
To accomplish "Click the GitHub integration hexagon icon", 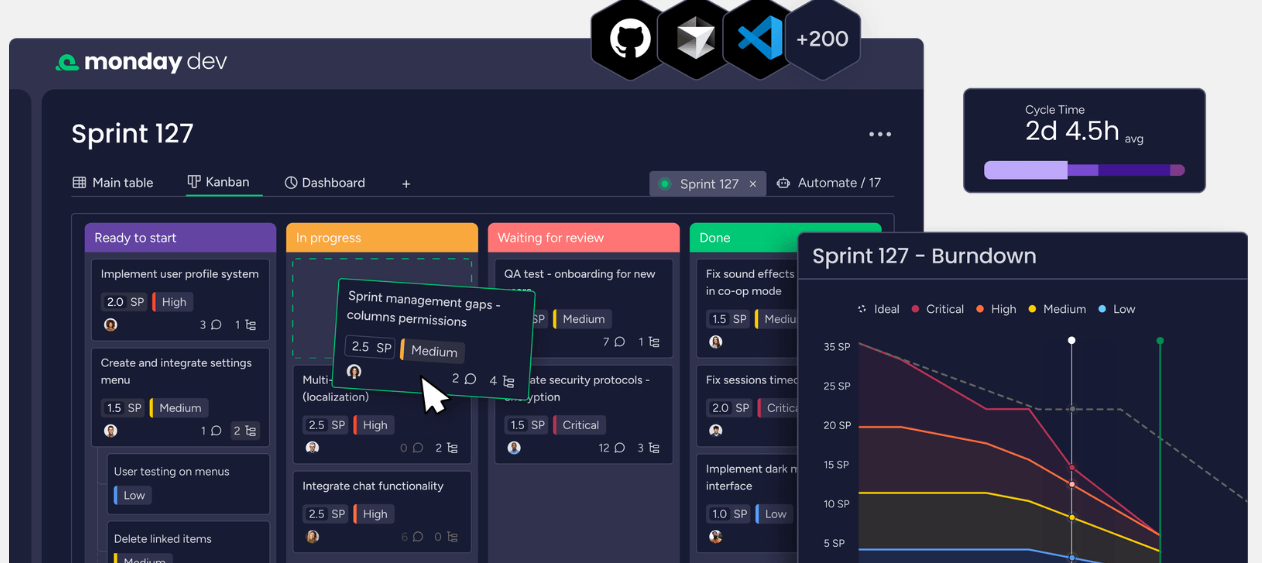I will pyautogui.click(x=629, y=40).
